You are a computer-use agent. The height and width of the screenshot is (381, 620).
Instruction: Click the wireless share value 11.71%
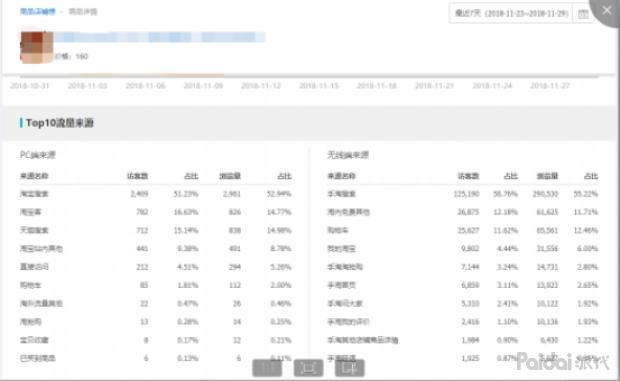[586, 212]
